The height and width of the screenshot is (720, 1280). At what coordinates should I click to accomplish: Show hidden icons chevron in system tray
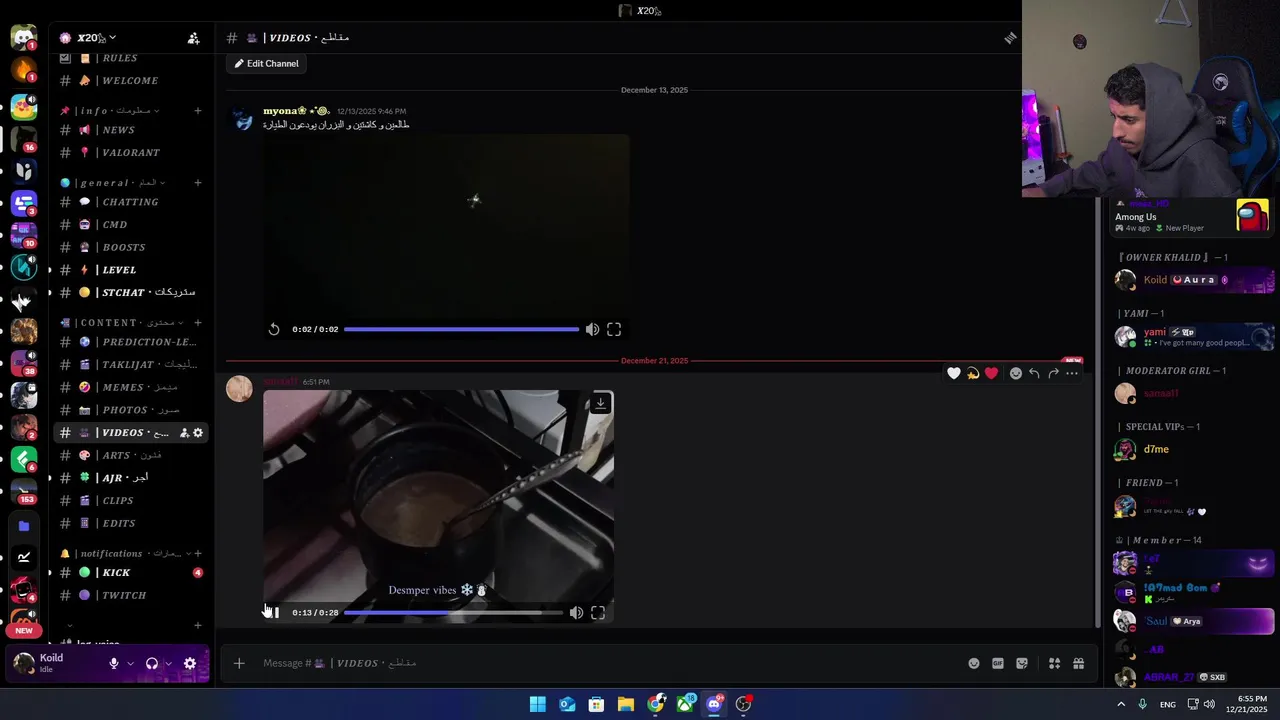coord(1121,704)
